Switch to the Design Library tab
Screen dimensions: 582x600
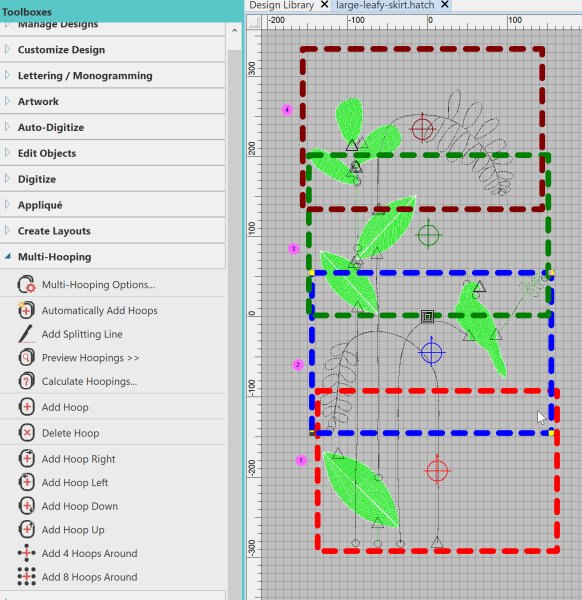pyautogui.click(x=282, y=5)
